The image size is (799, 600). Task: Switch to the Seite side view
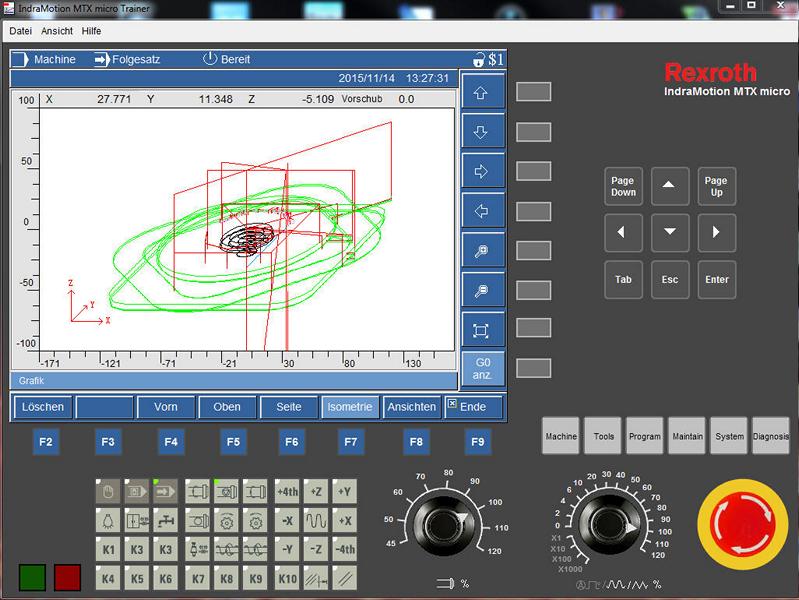[288, 407]
